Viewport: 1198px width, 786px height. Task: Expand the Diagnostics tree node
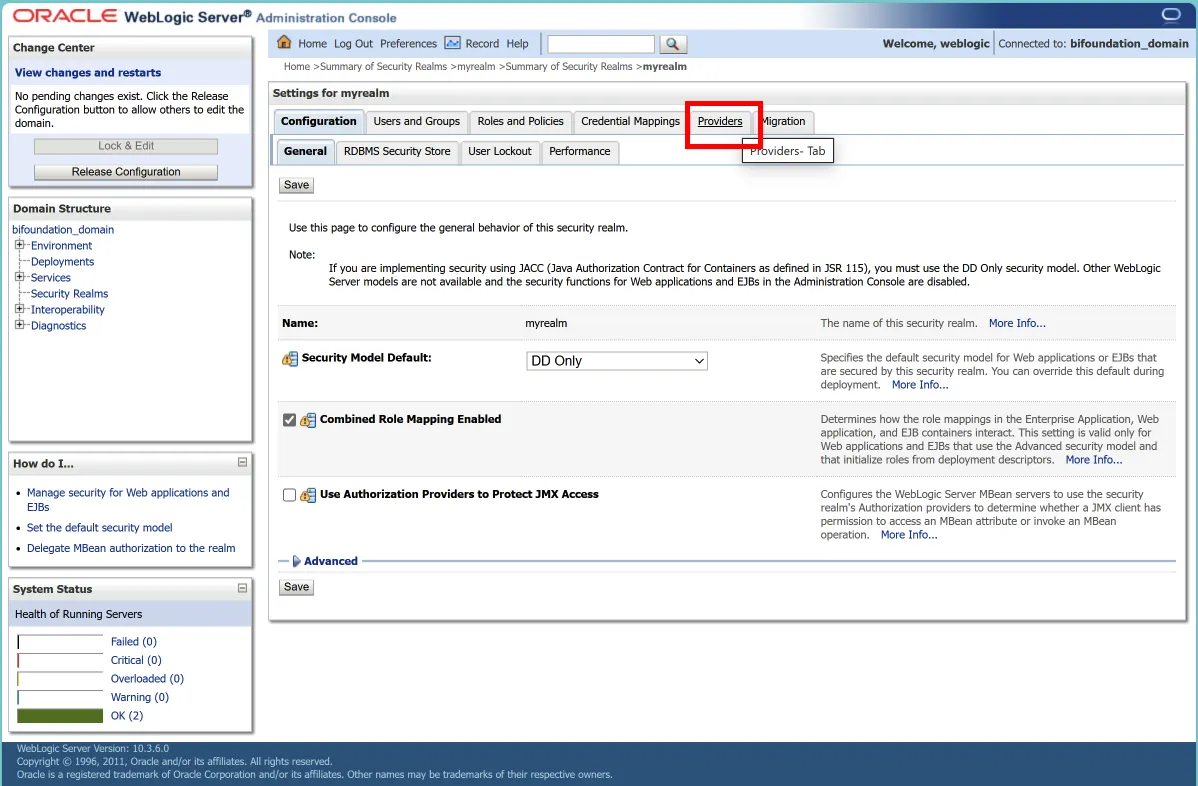click(19, 325)
